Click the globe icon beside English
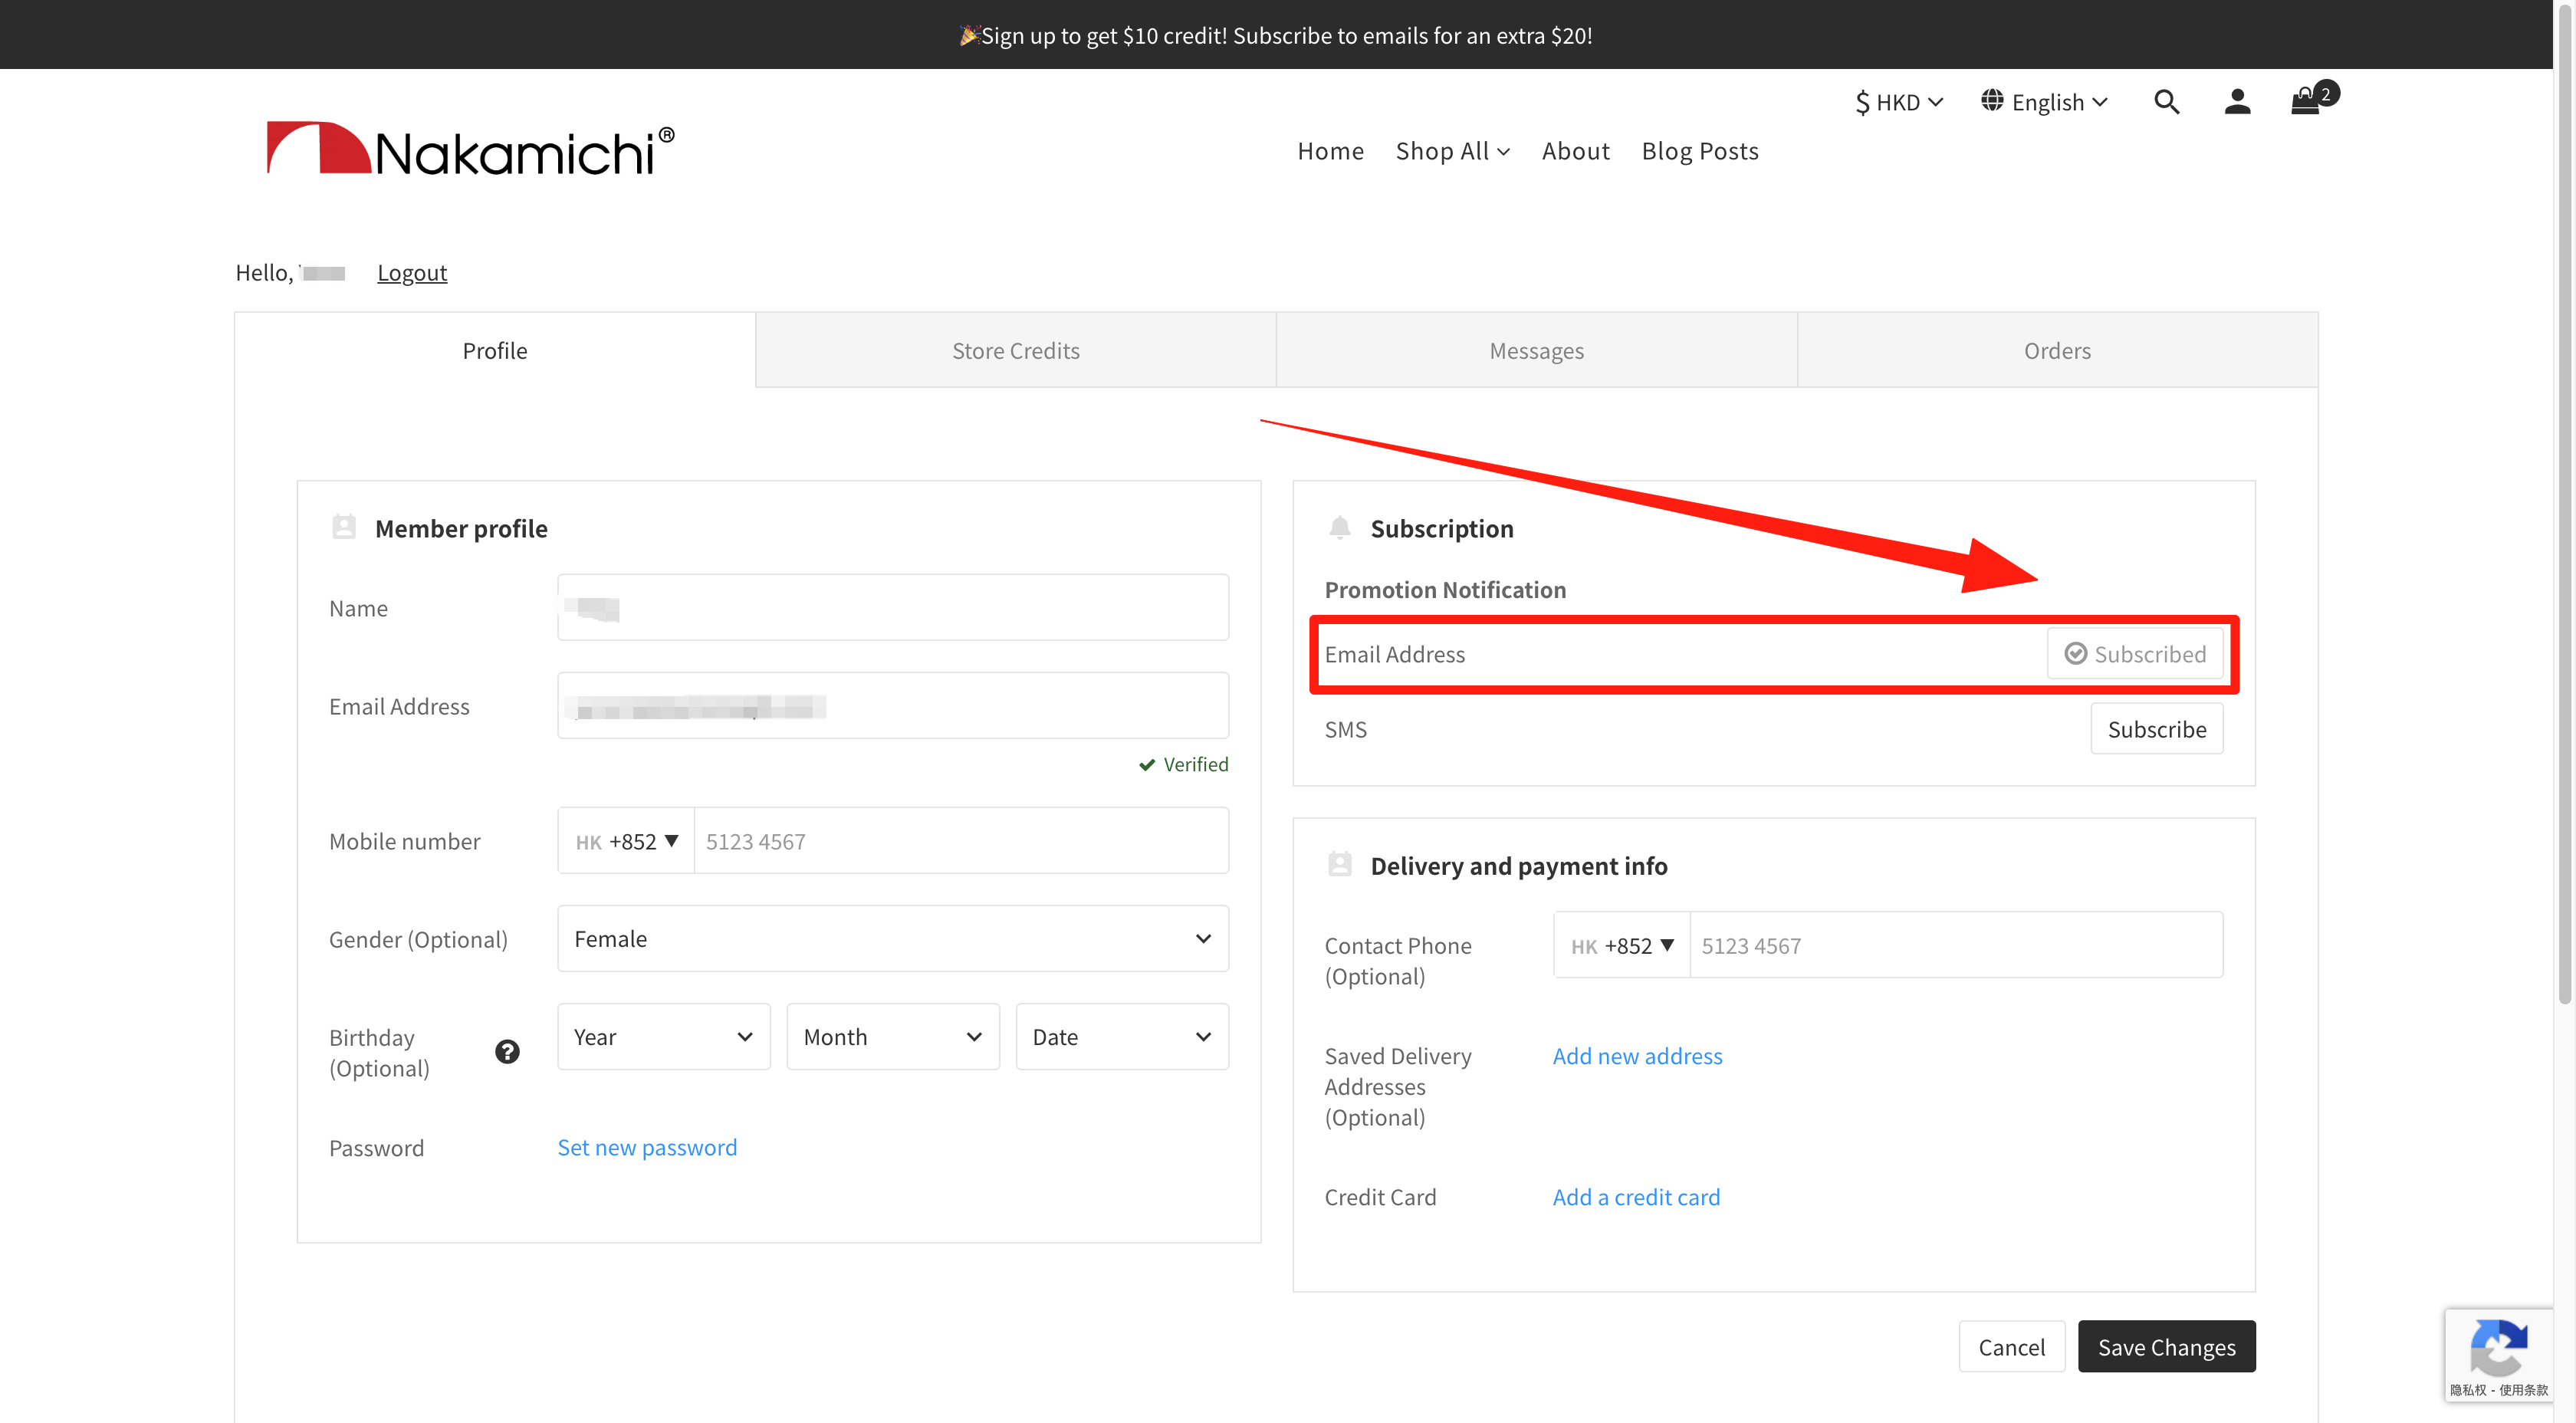Image resolution: width=2576 pixels, height=1423 pixels. (x=1991, y=101)
